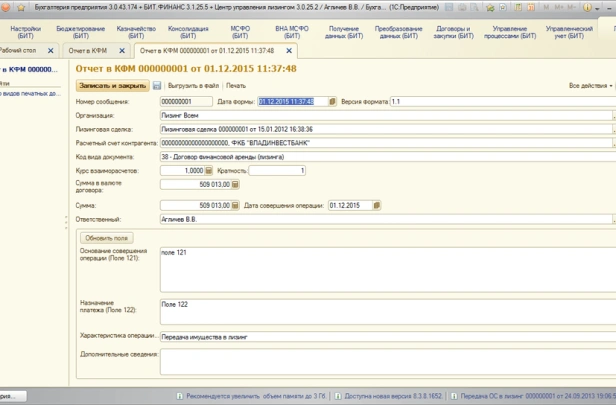Click the save diskette icon next to Записать и закрыть
Viewport: 616px width, 405px height.
157,86
